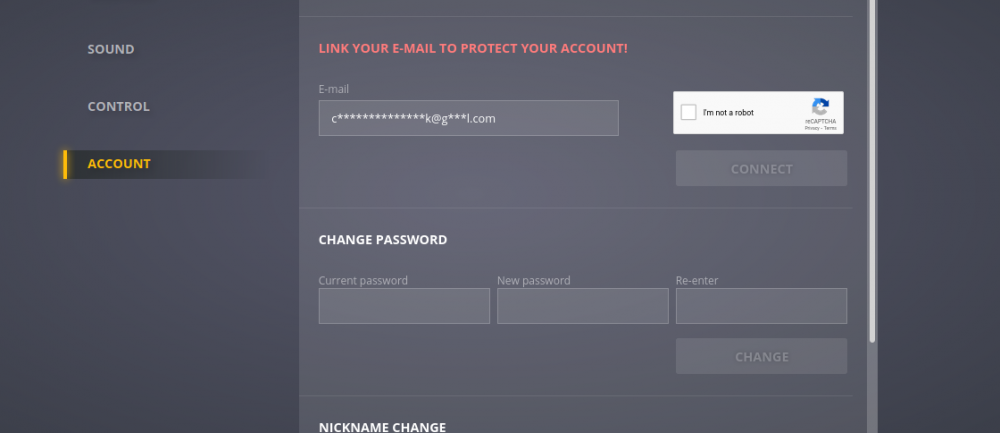Click the Change password button
Viewport: 1000px width, 433px height.
pyautogui.click(x=761, y=356)
